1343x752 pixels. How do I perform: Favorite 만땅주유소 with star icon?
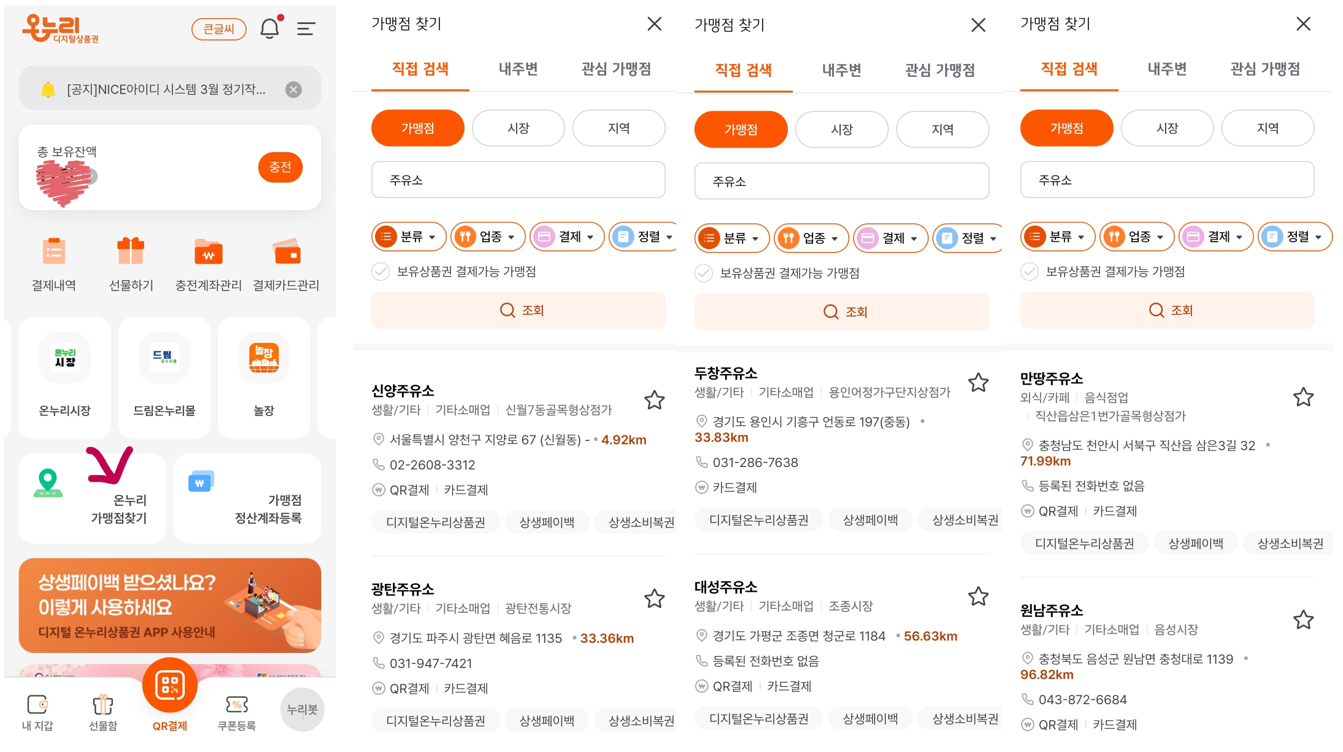[1303, 397]
